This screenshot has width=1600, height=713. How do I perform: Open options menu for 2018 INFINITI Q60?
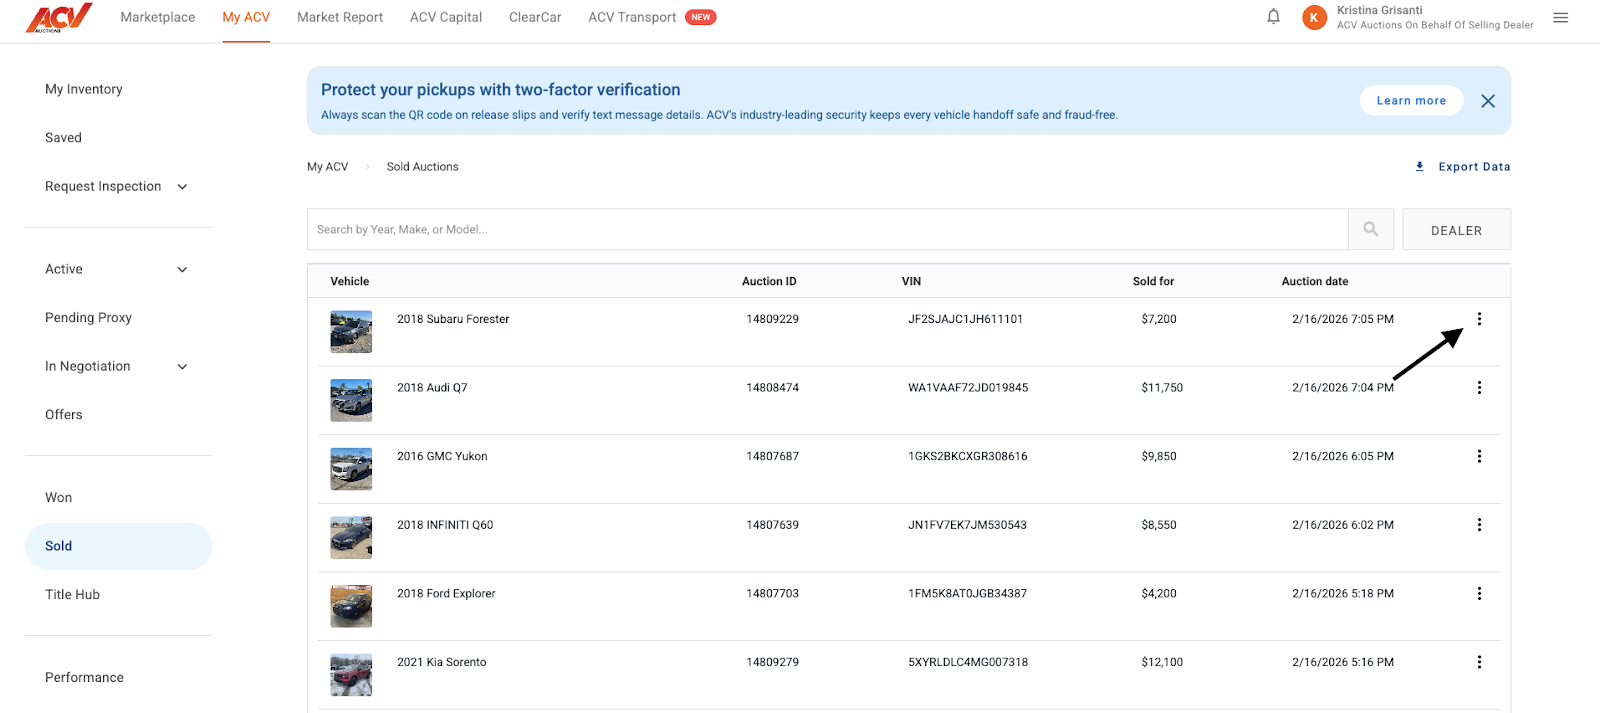(x=1479, y=525)
